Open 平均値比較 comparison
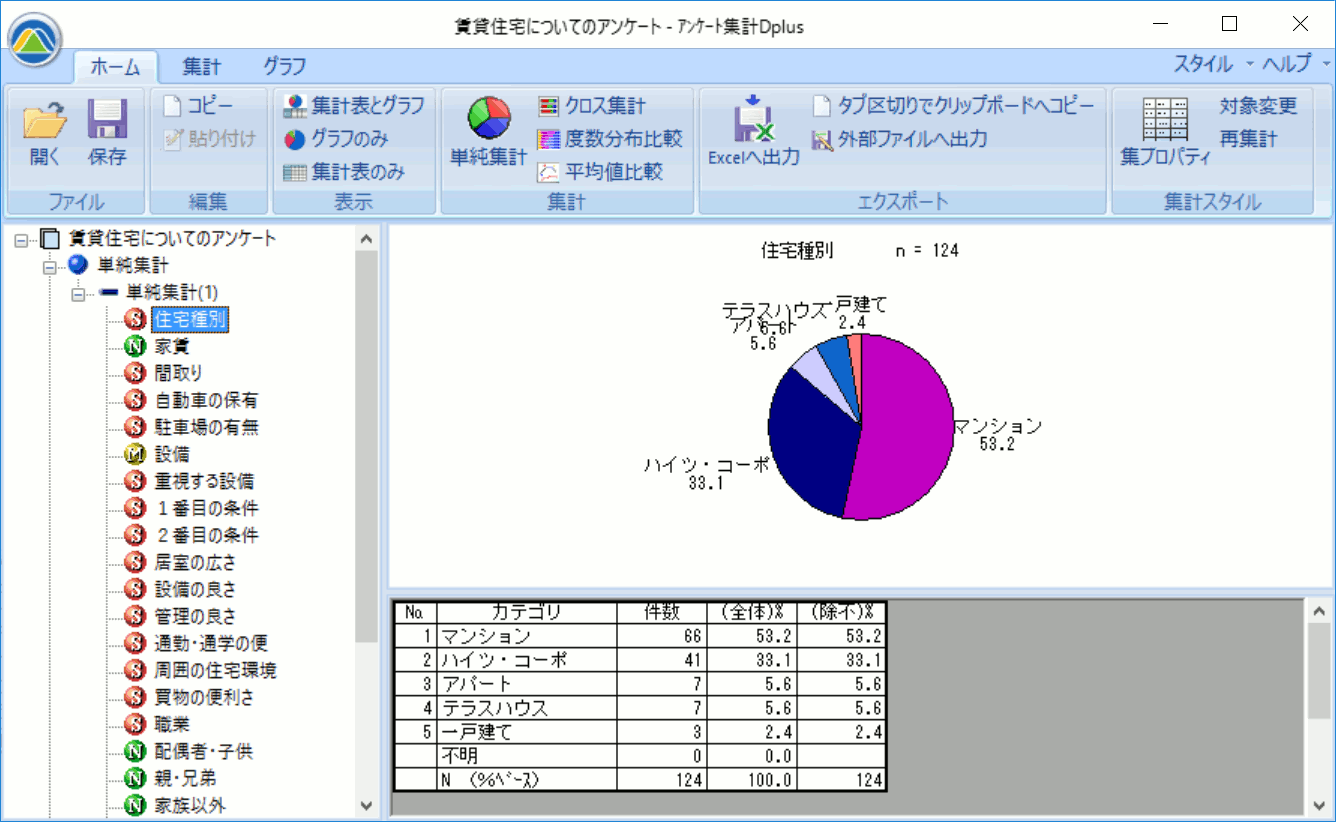Screen dimensions: 1336x822 tap(600, 172)
